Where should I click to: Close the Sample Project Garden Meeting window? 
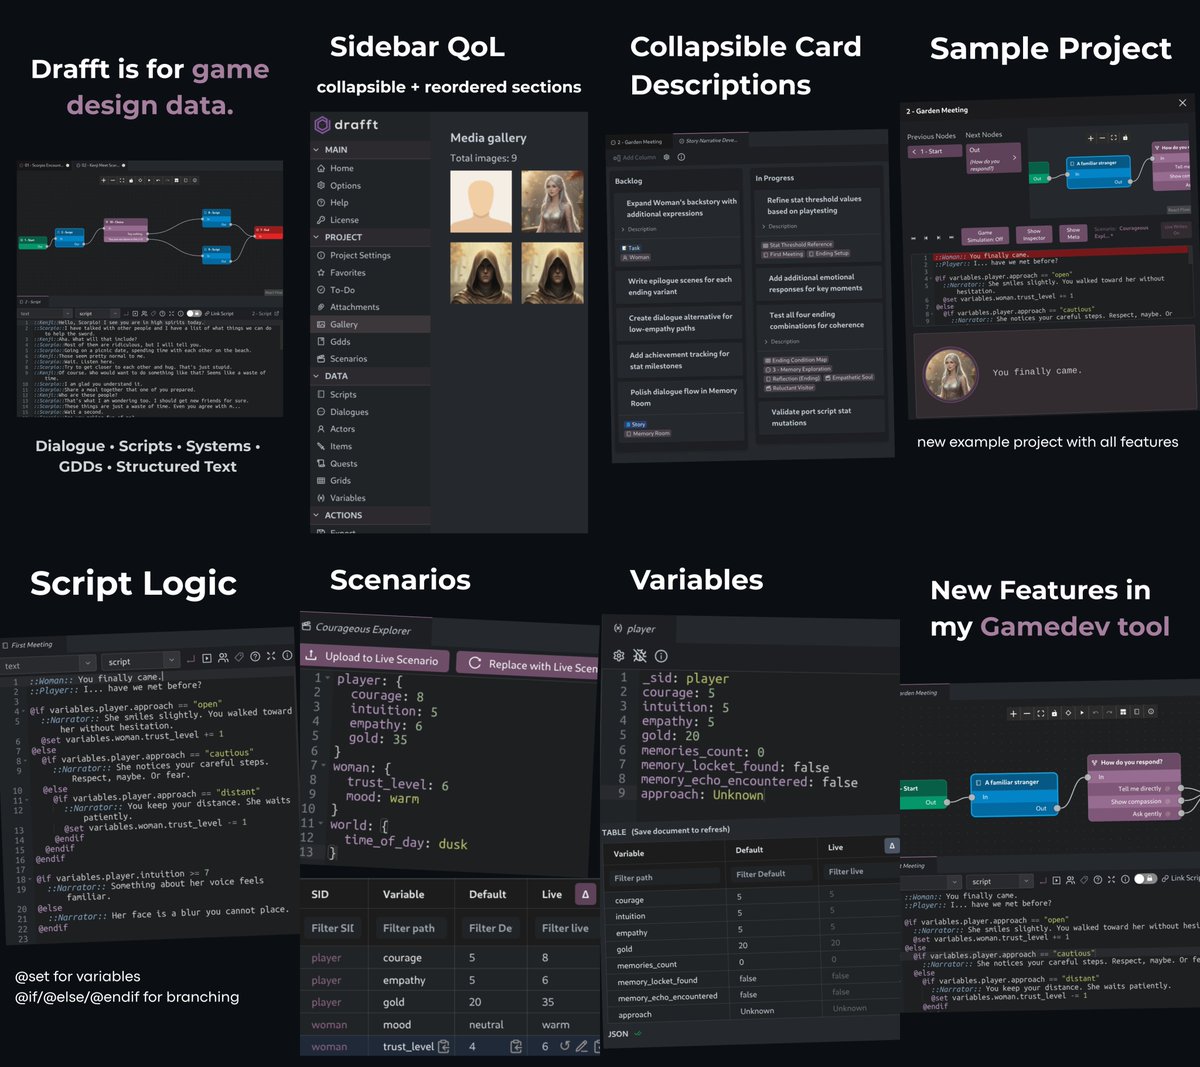pyautogui.click(x=1182, y=103)
